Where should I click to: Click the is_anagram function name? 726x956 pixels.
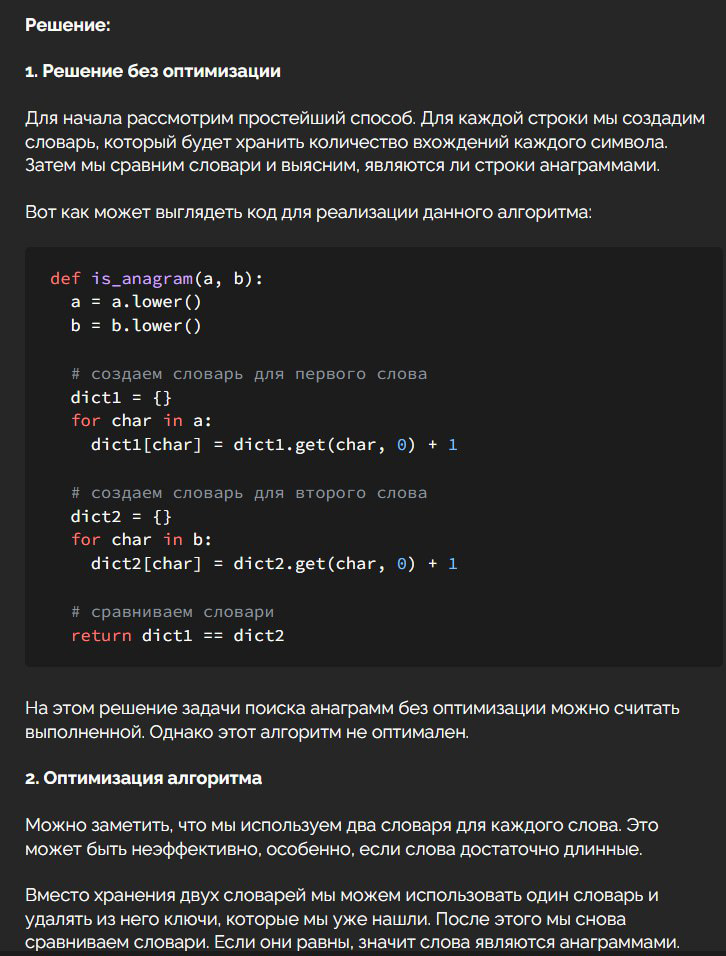(142, 279)
